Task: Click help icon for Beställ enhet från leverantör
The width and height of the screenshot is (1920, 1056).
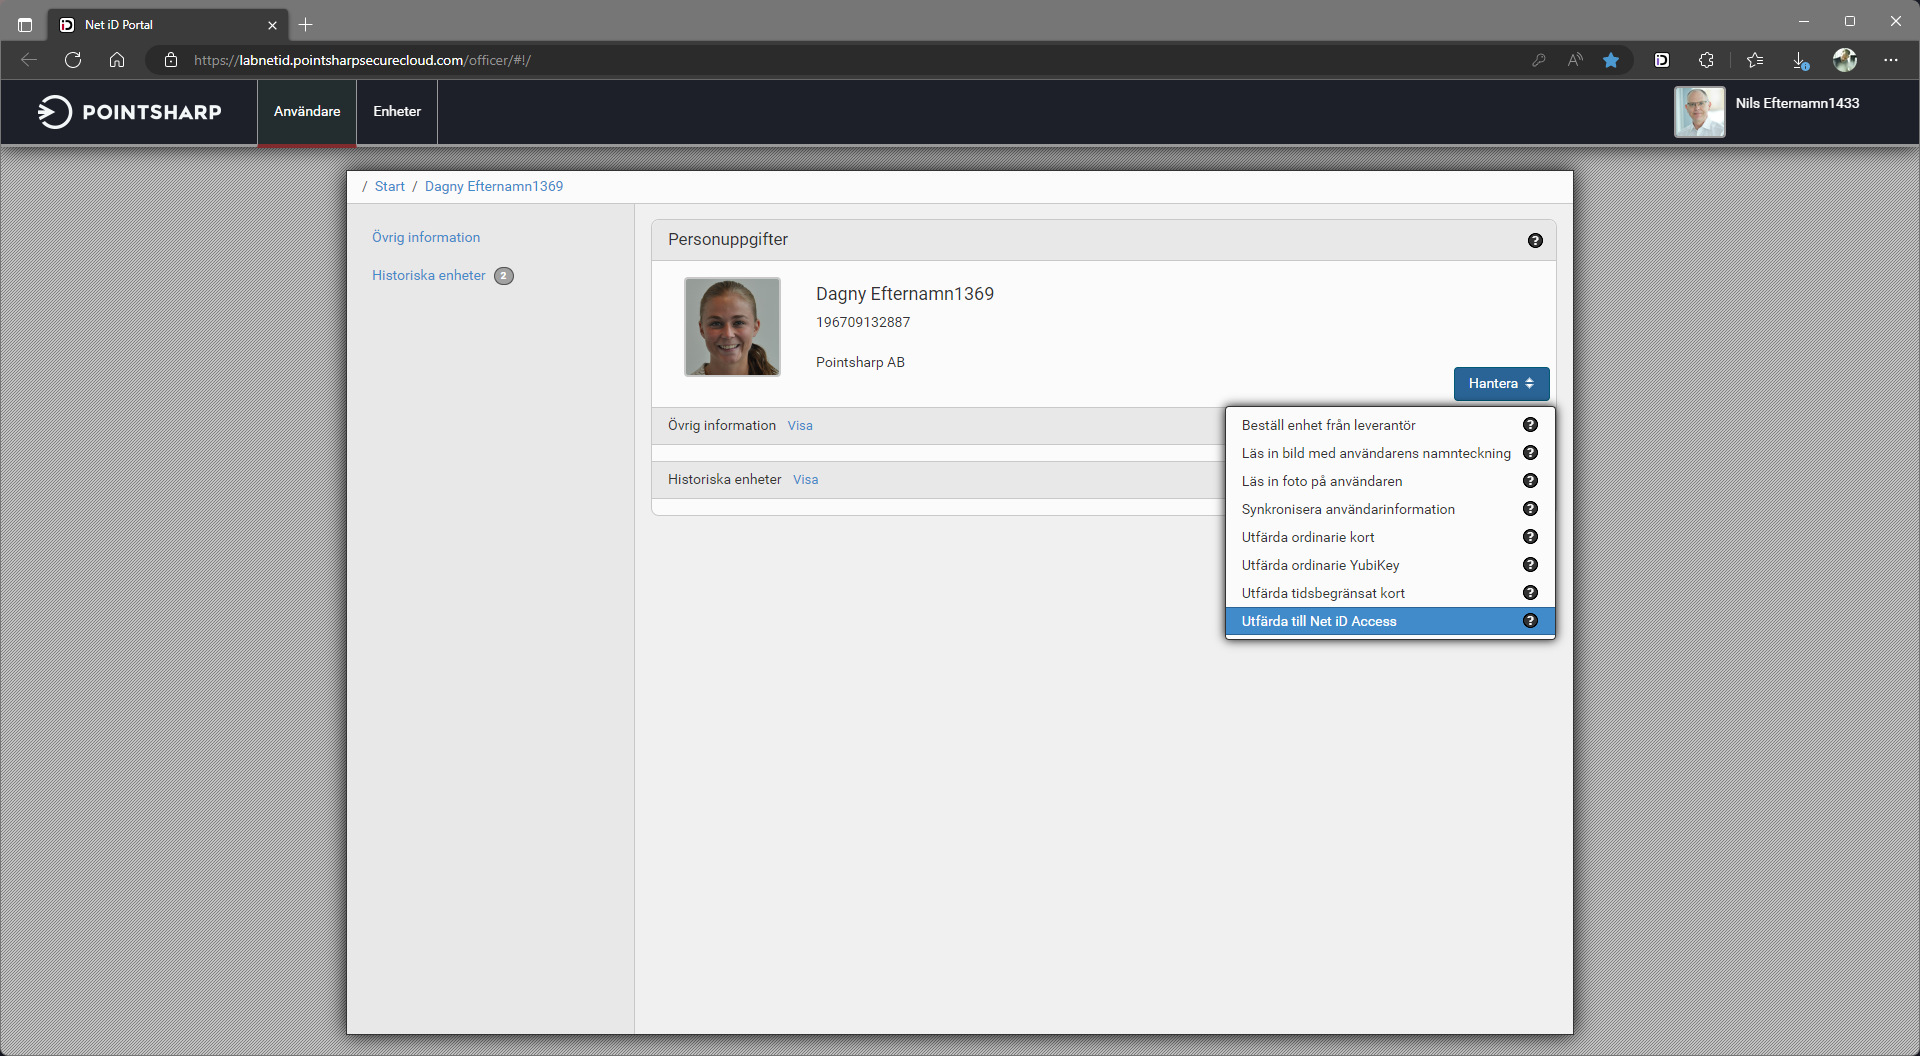Action: [1530, 425]
